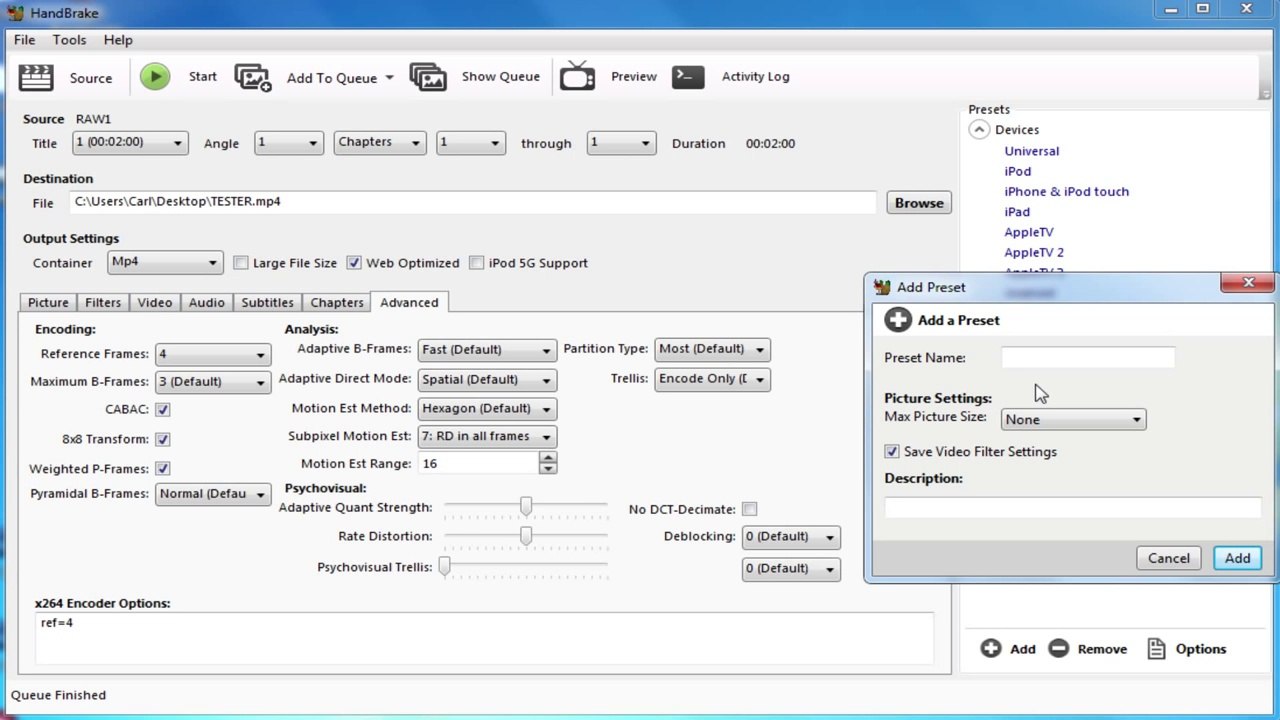This screenshot has height=720, width=1280.
Task: Open the File menu
Action: [x=24, y=40]
